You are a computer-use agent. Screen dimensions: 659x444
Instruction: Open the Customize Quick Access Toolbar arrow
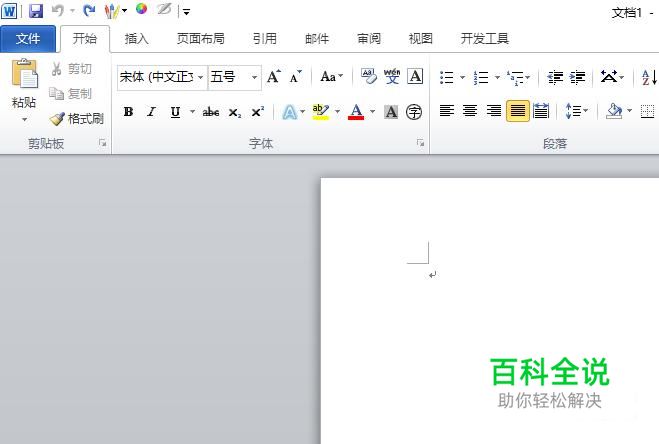(x=187, y=12)
